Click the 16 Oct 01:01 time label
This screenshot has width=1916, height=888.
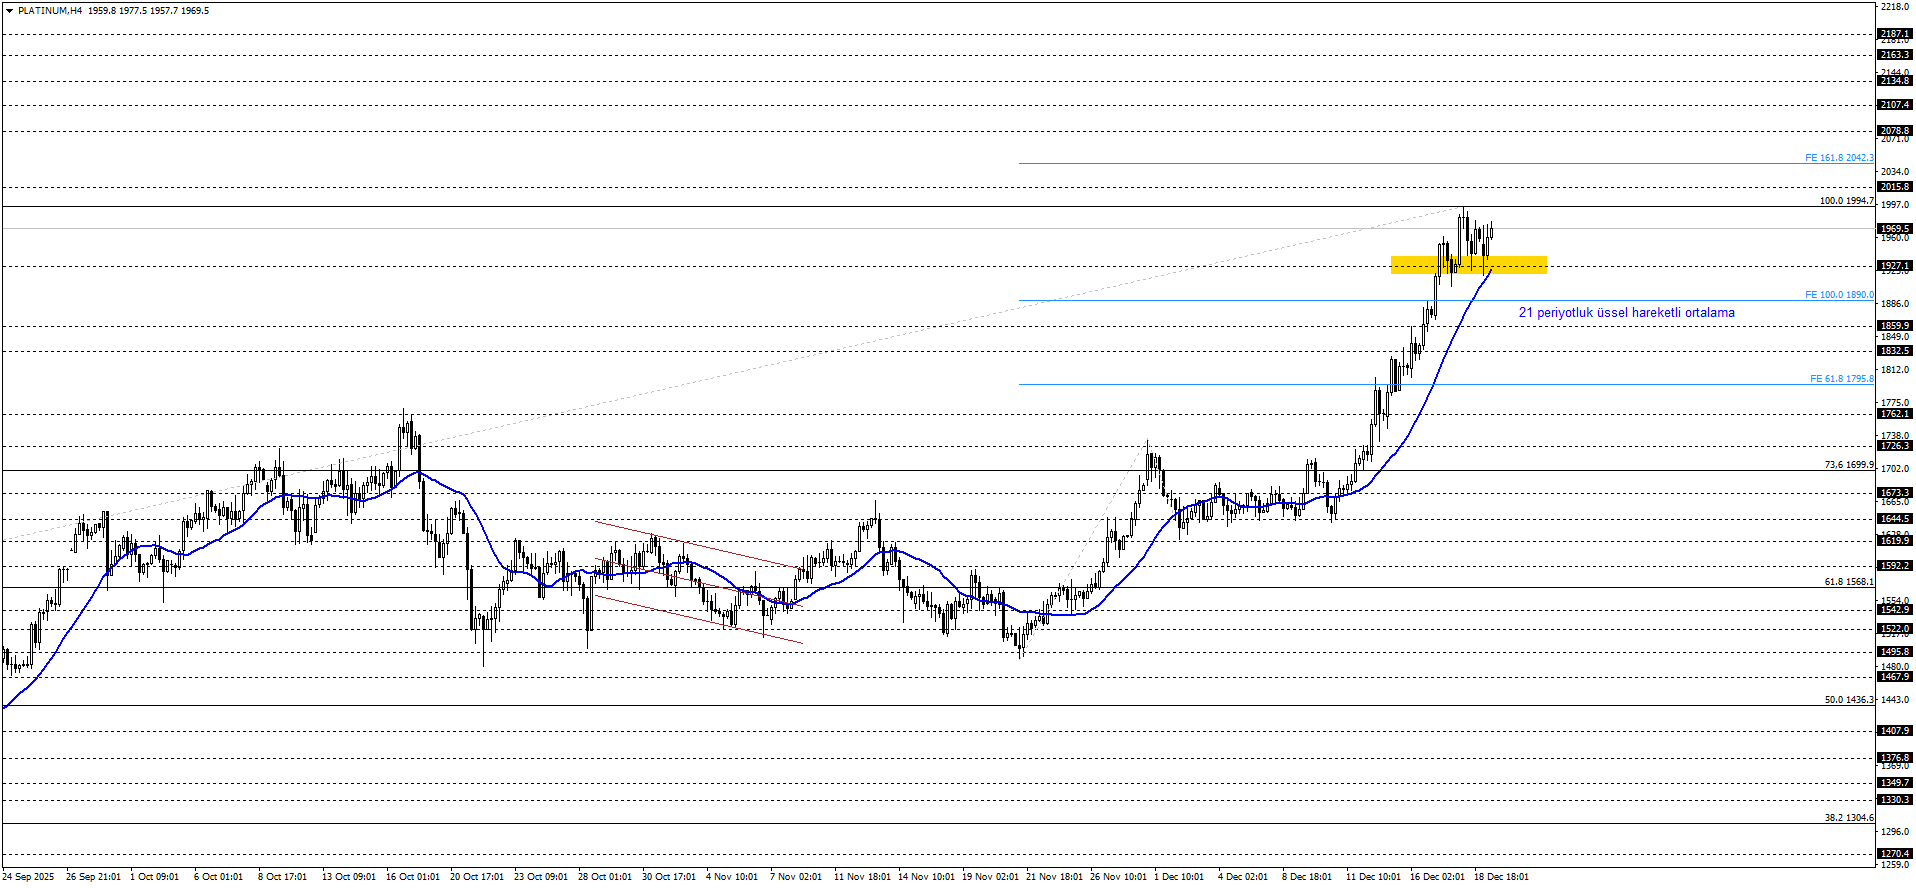[412, 877]
